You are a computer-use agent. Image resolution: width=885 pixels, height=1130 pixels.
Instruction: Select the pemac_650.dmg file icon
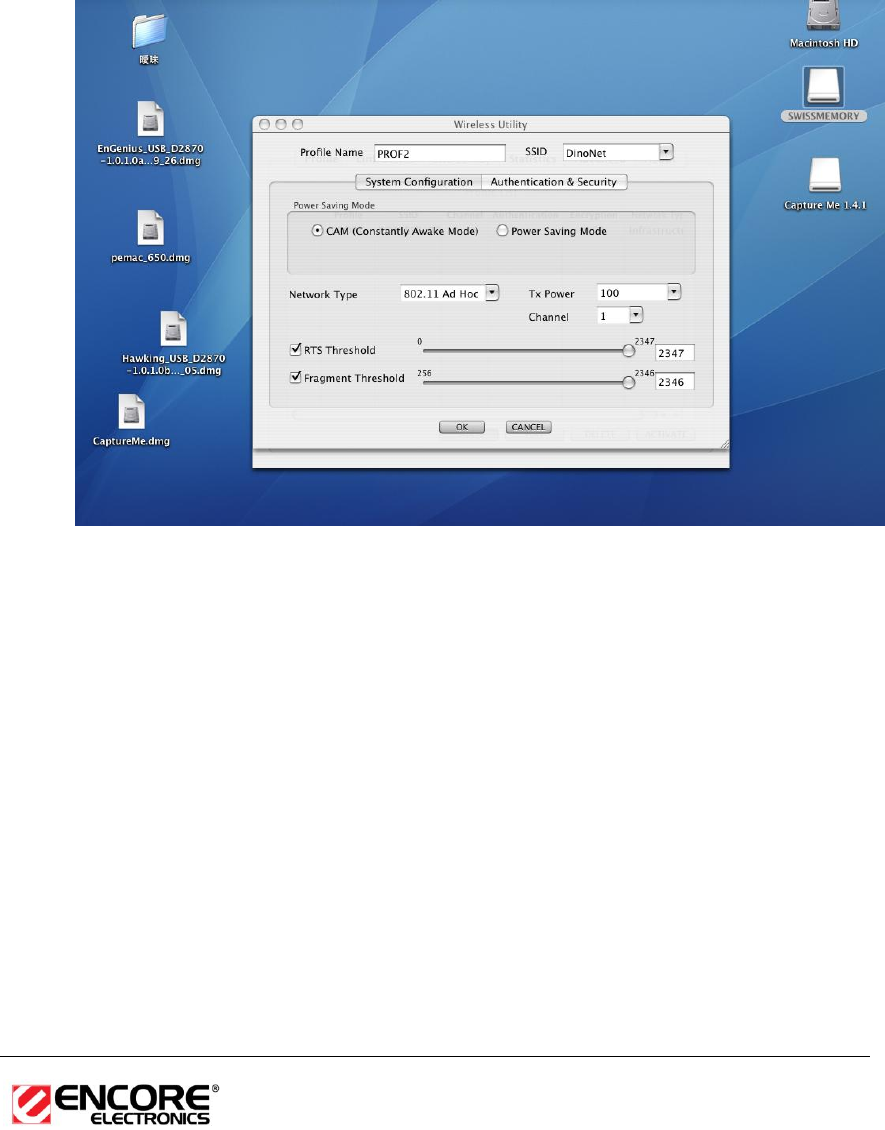[x=150, y=228]
